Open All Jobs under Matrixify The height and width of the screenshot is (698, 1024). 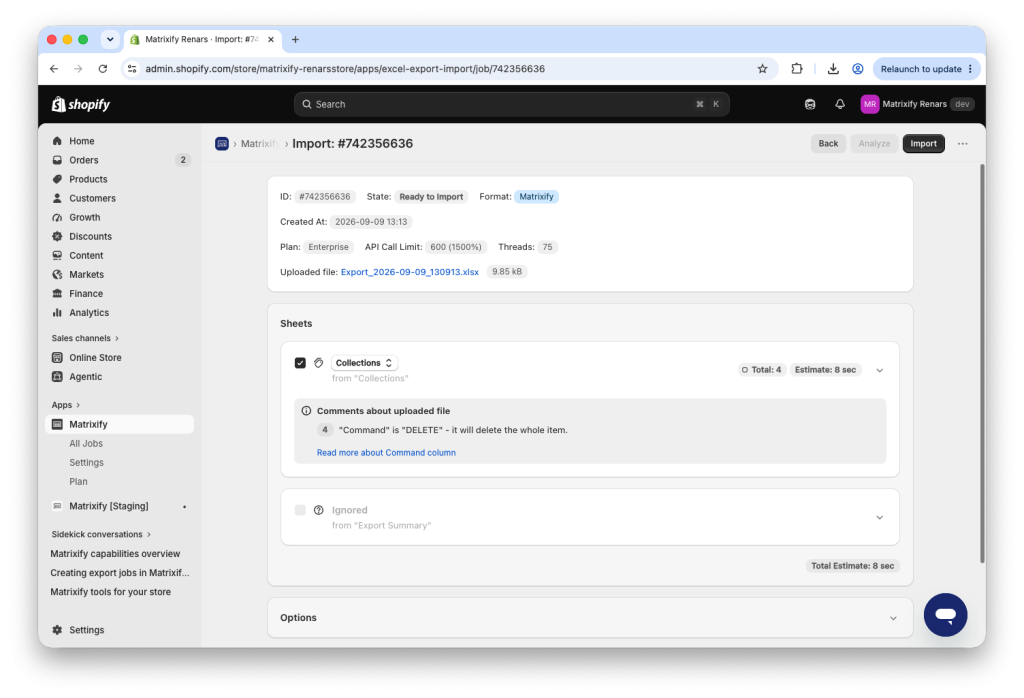point(86,443)
